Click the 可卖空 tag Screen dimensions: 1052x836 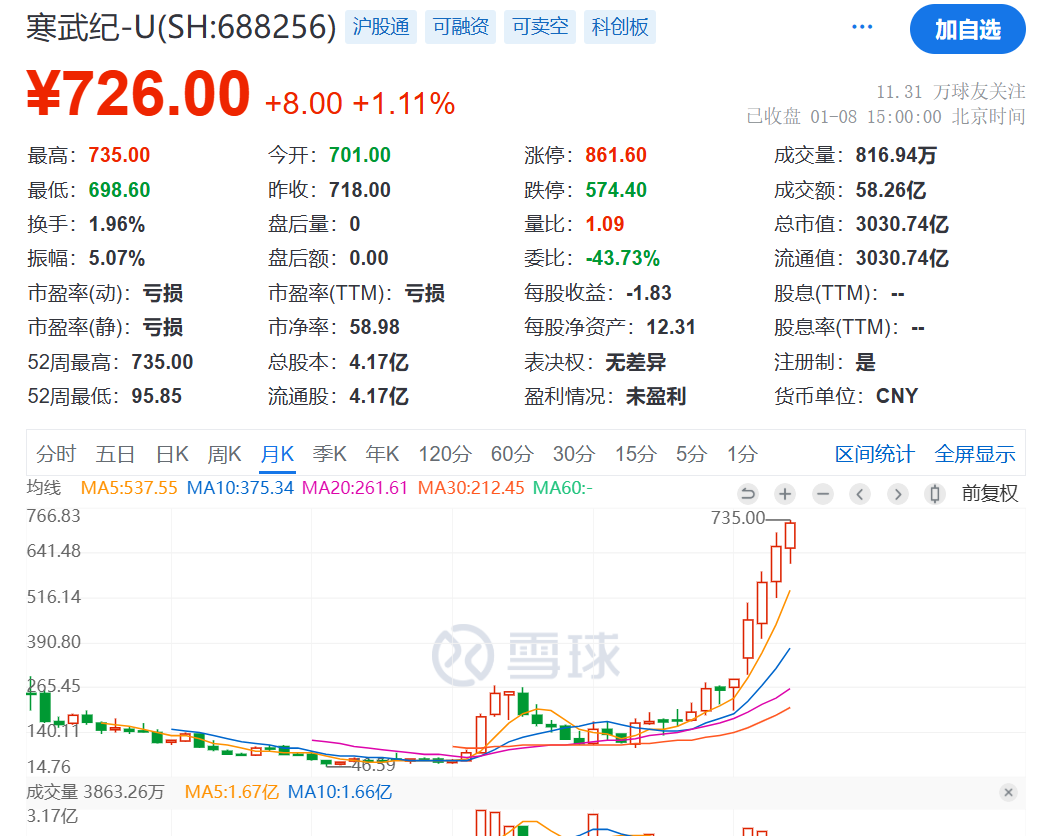540,27
